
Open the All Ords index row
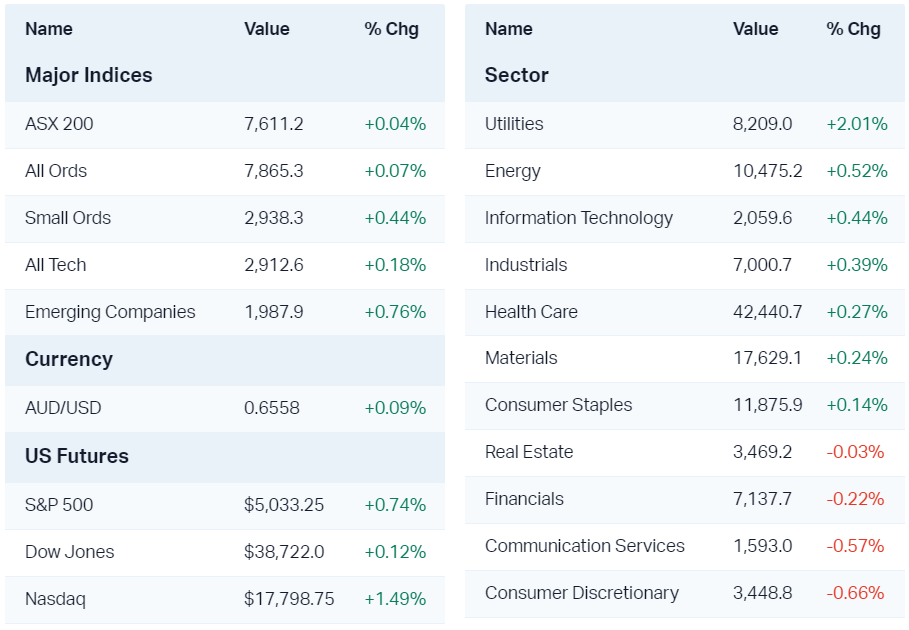(56, 171)
